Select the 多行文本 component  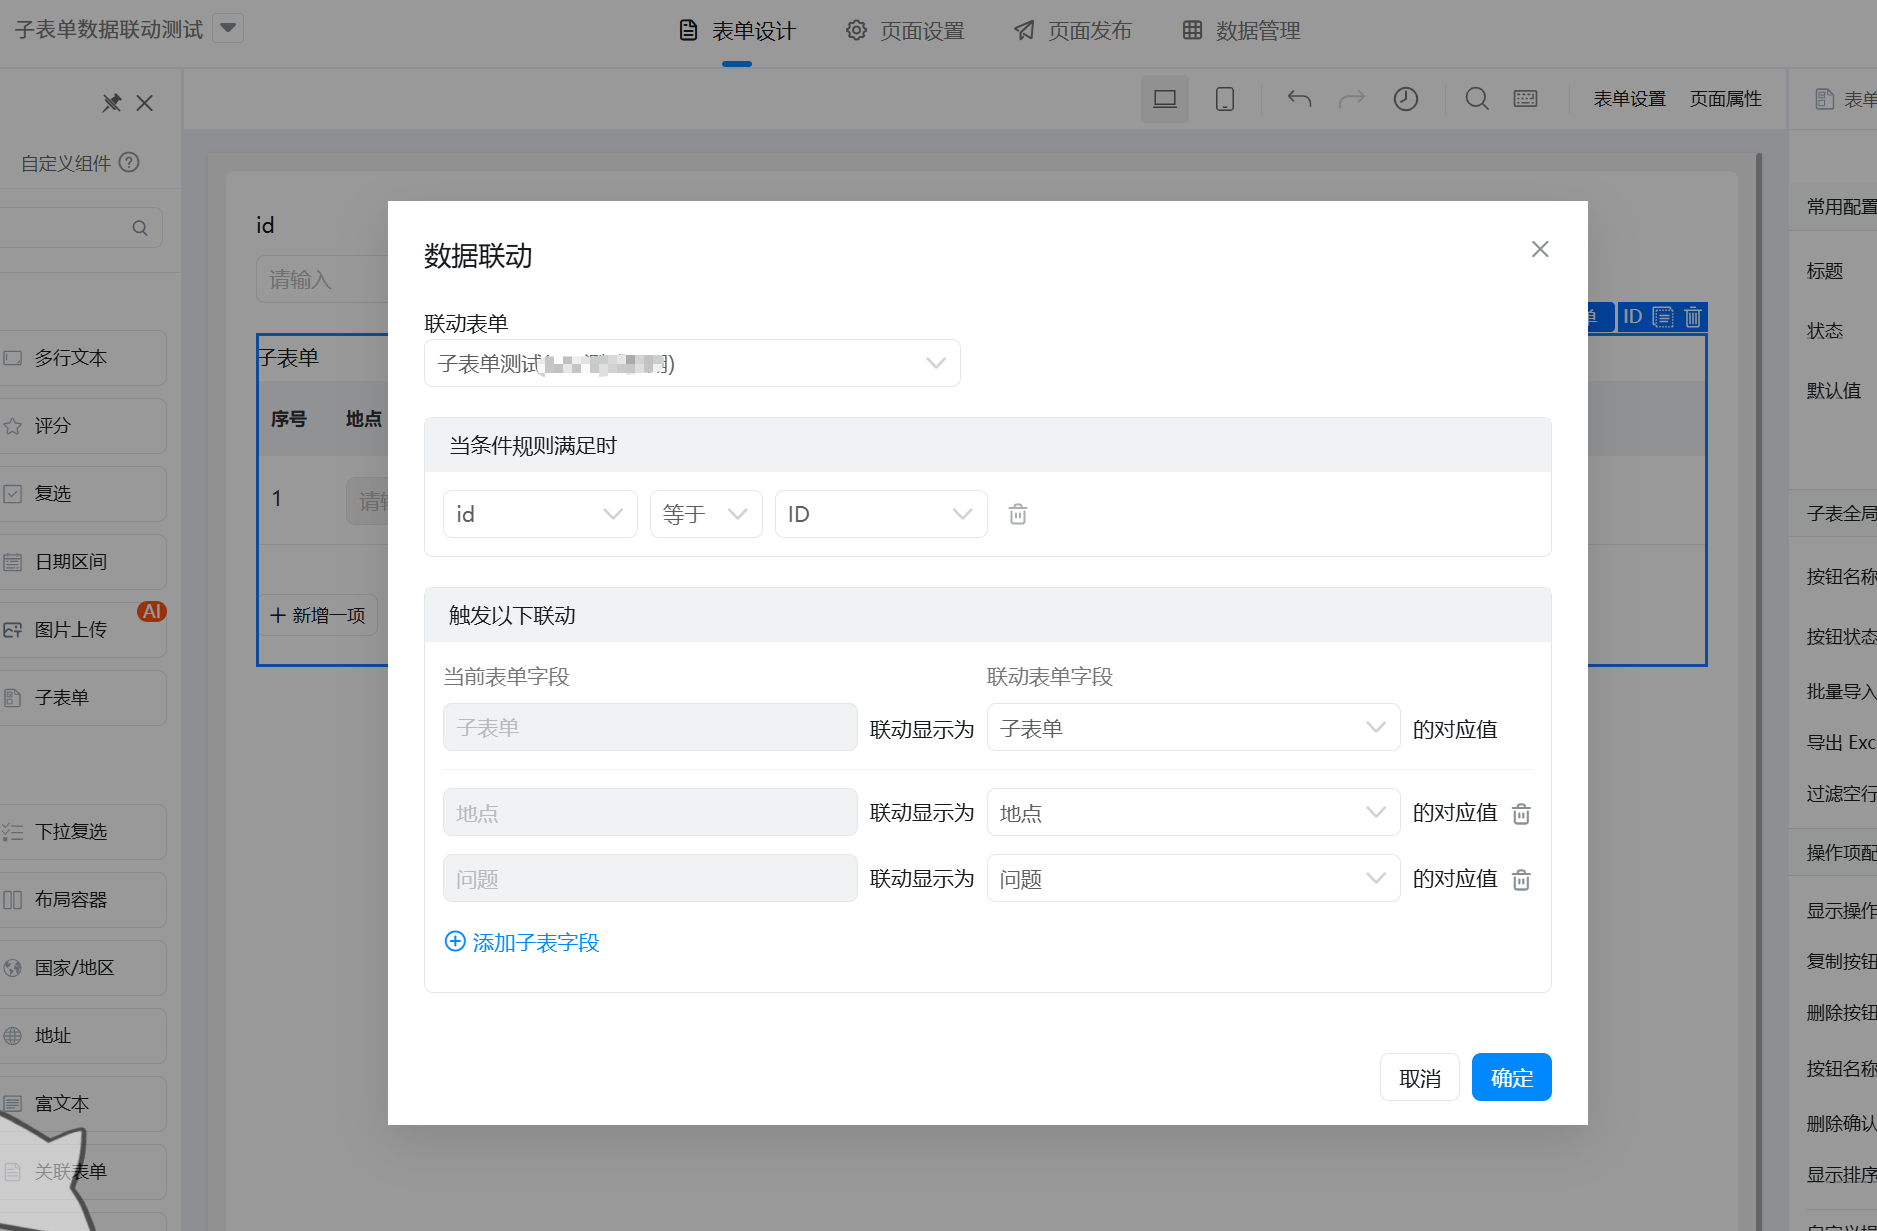83,358
